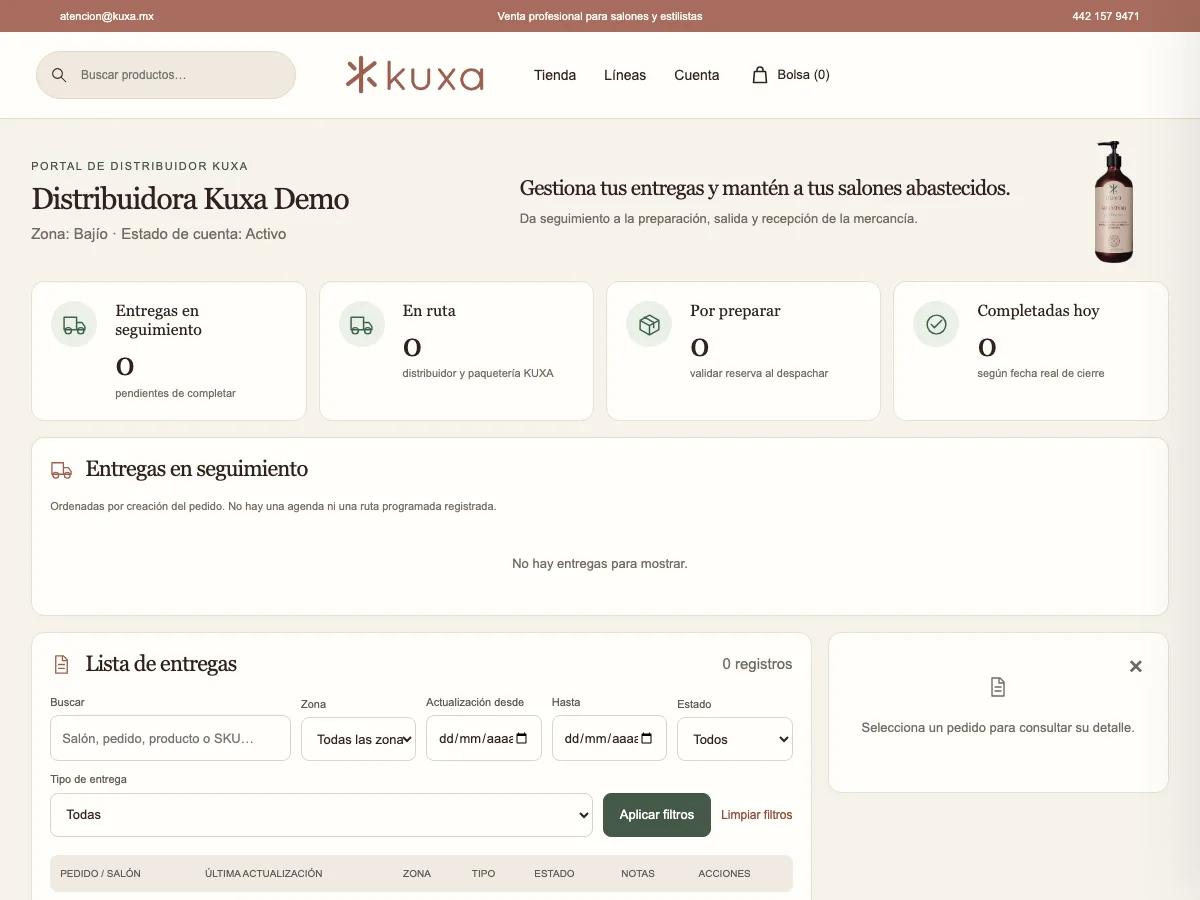This screenshot has height=900, width=1200.
Task: Click Limpiar filtros link
Action: (757, 815)
